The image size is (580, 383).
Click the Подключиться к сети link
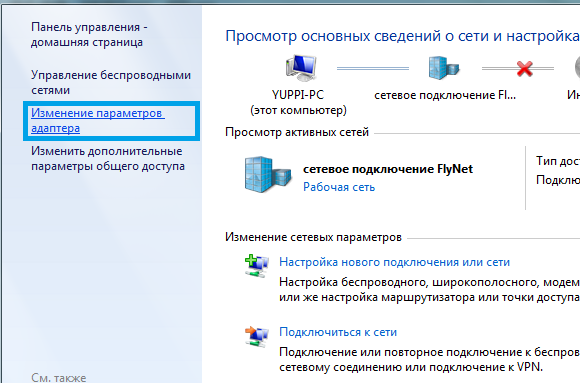[338, 332]
